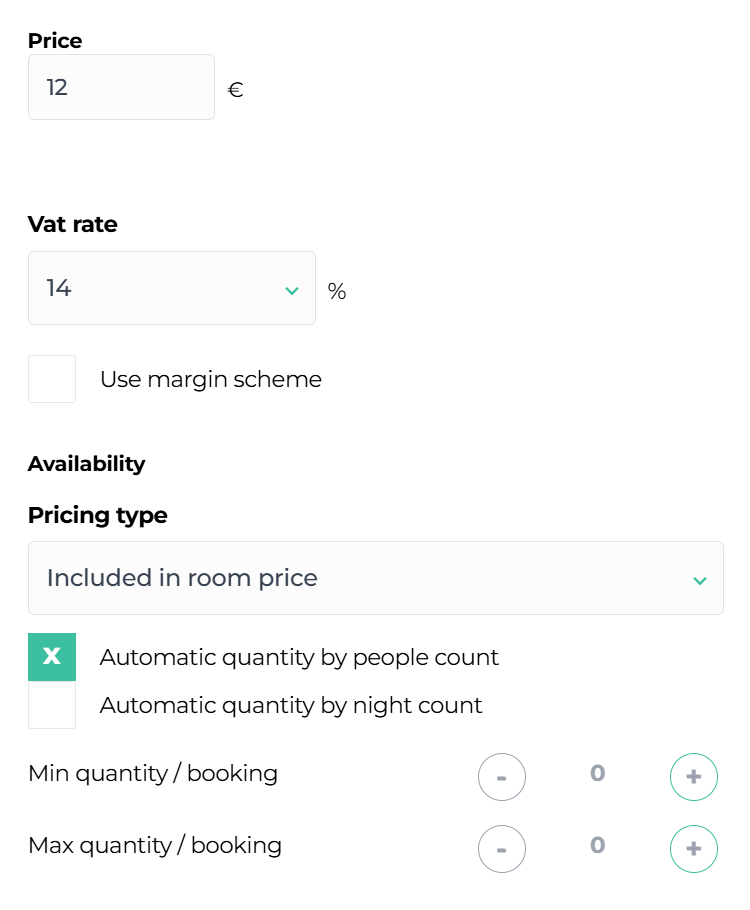Decrease the min quantity per booking
The height and width of the screenshot is (910, 750).
pyautogui.click(x=502, y=777)
